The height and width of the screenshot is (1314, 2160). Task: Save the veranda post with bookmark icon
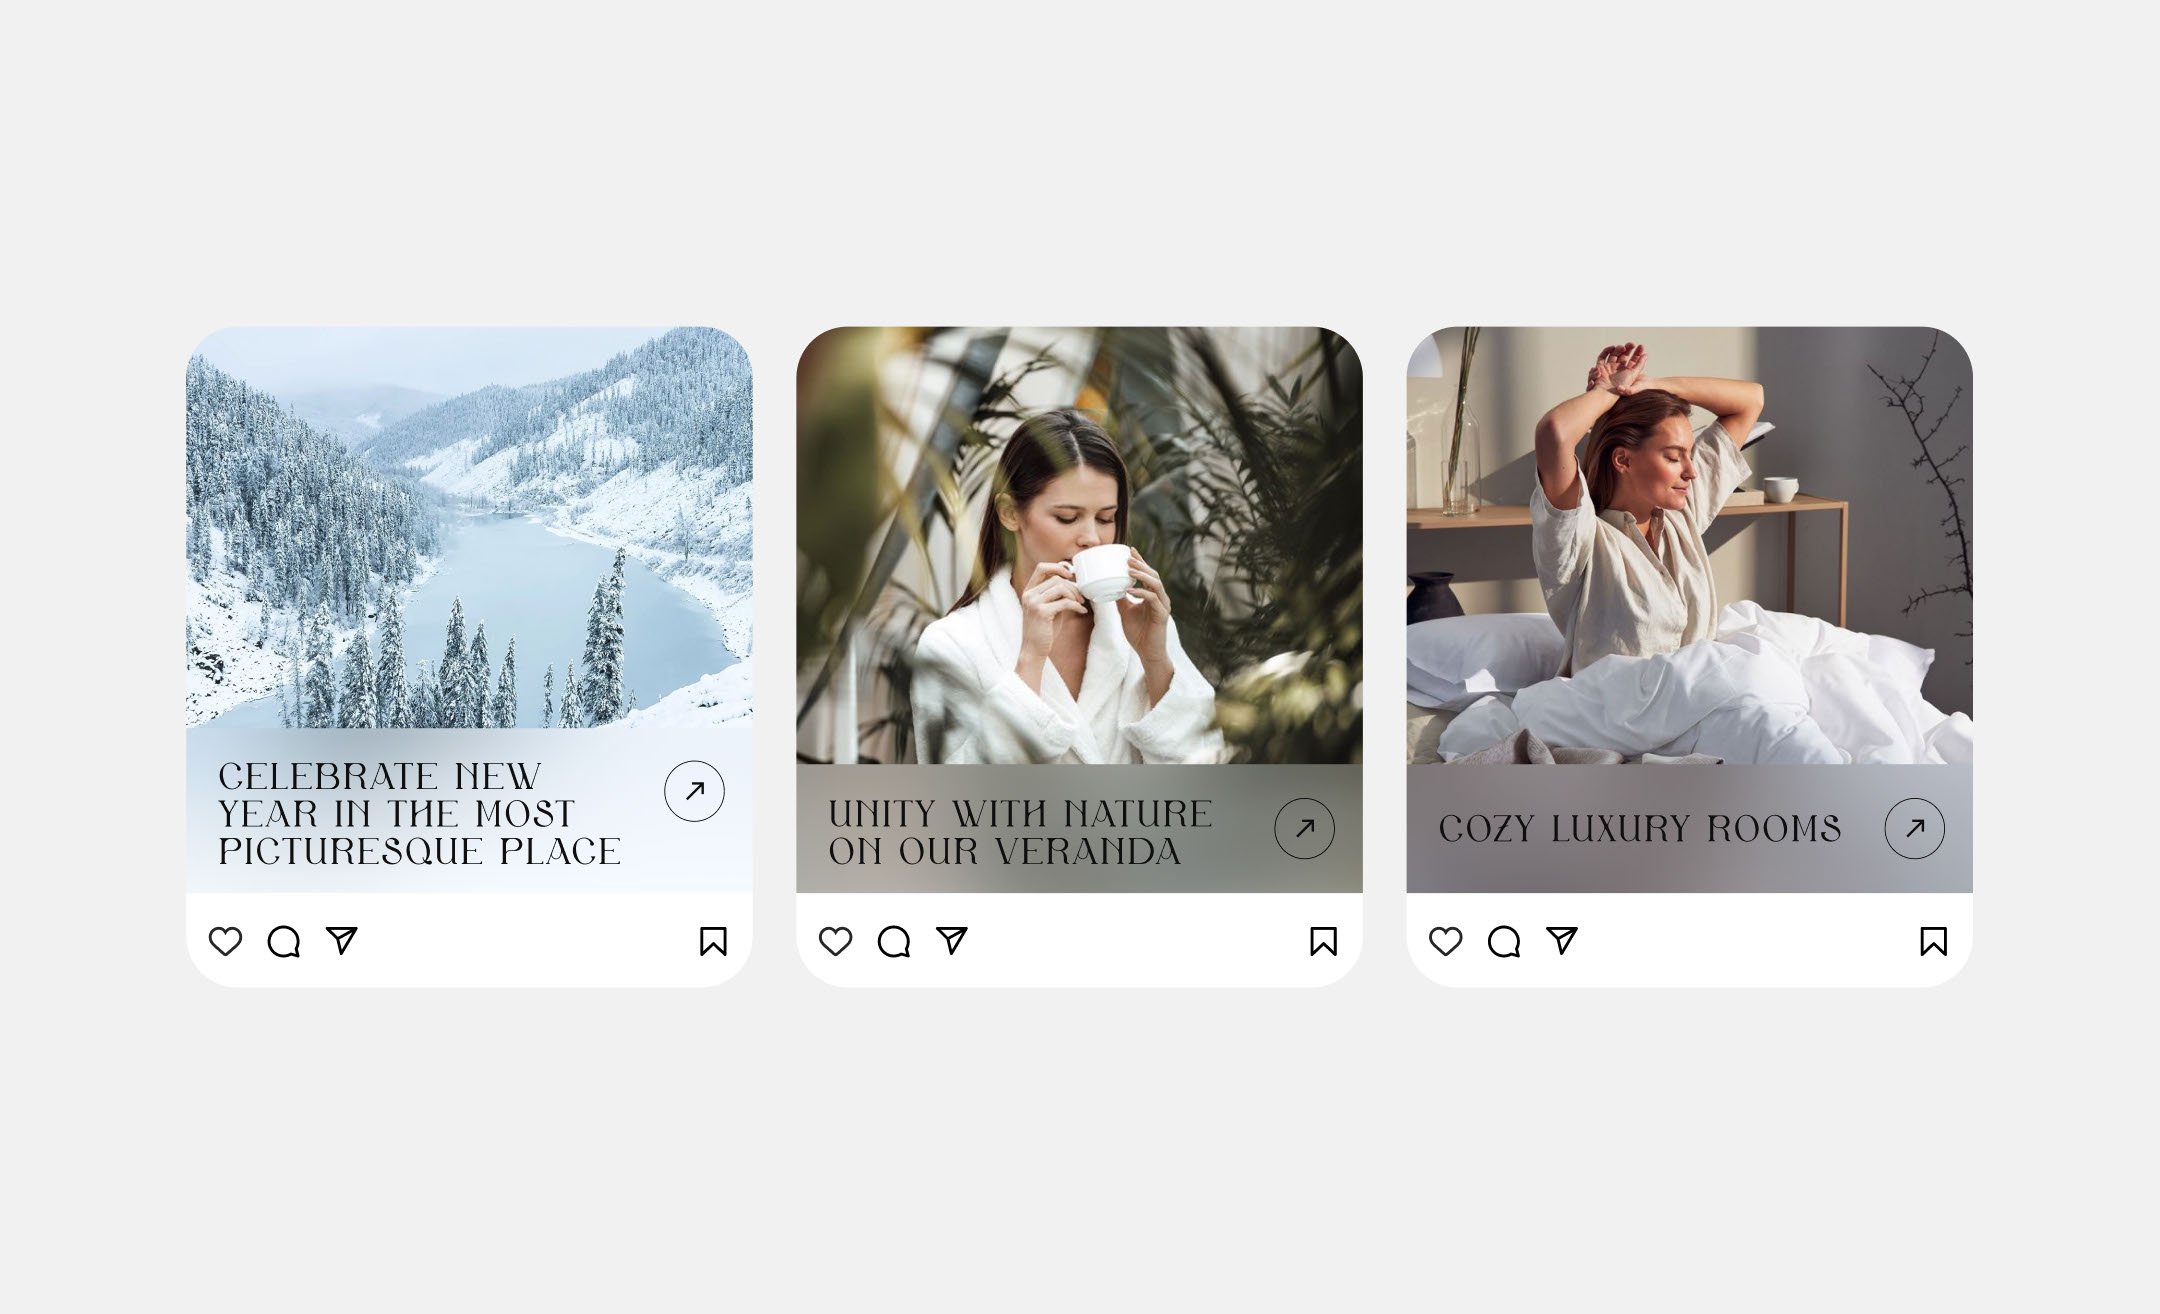[x=1323, y=941]
